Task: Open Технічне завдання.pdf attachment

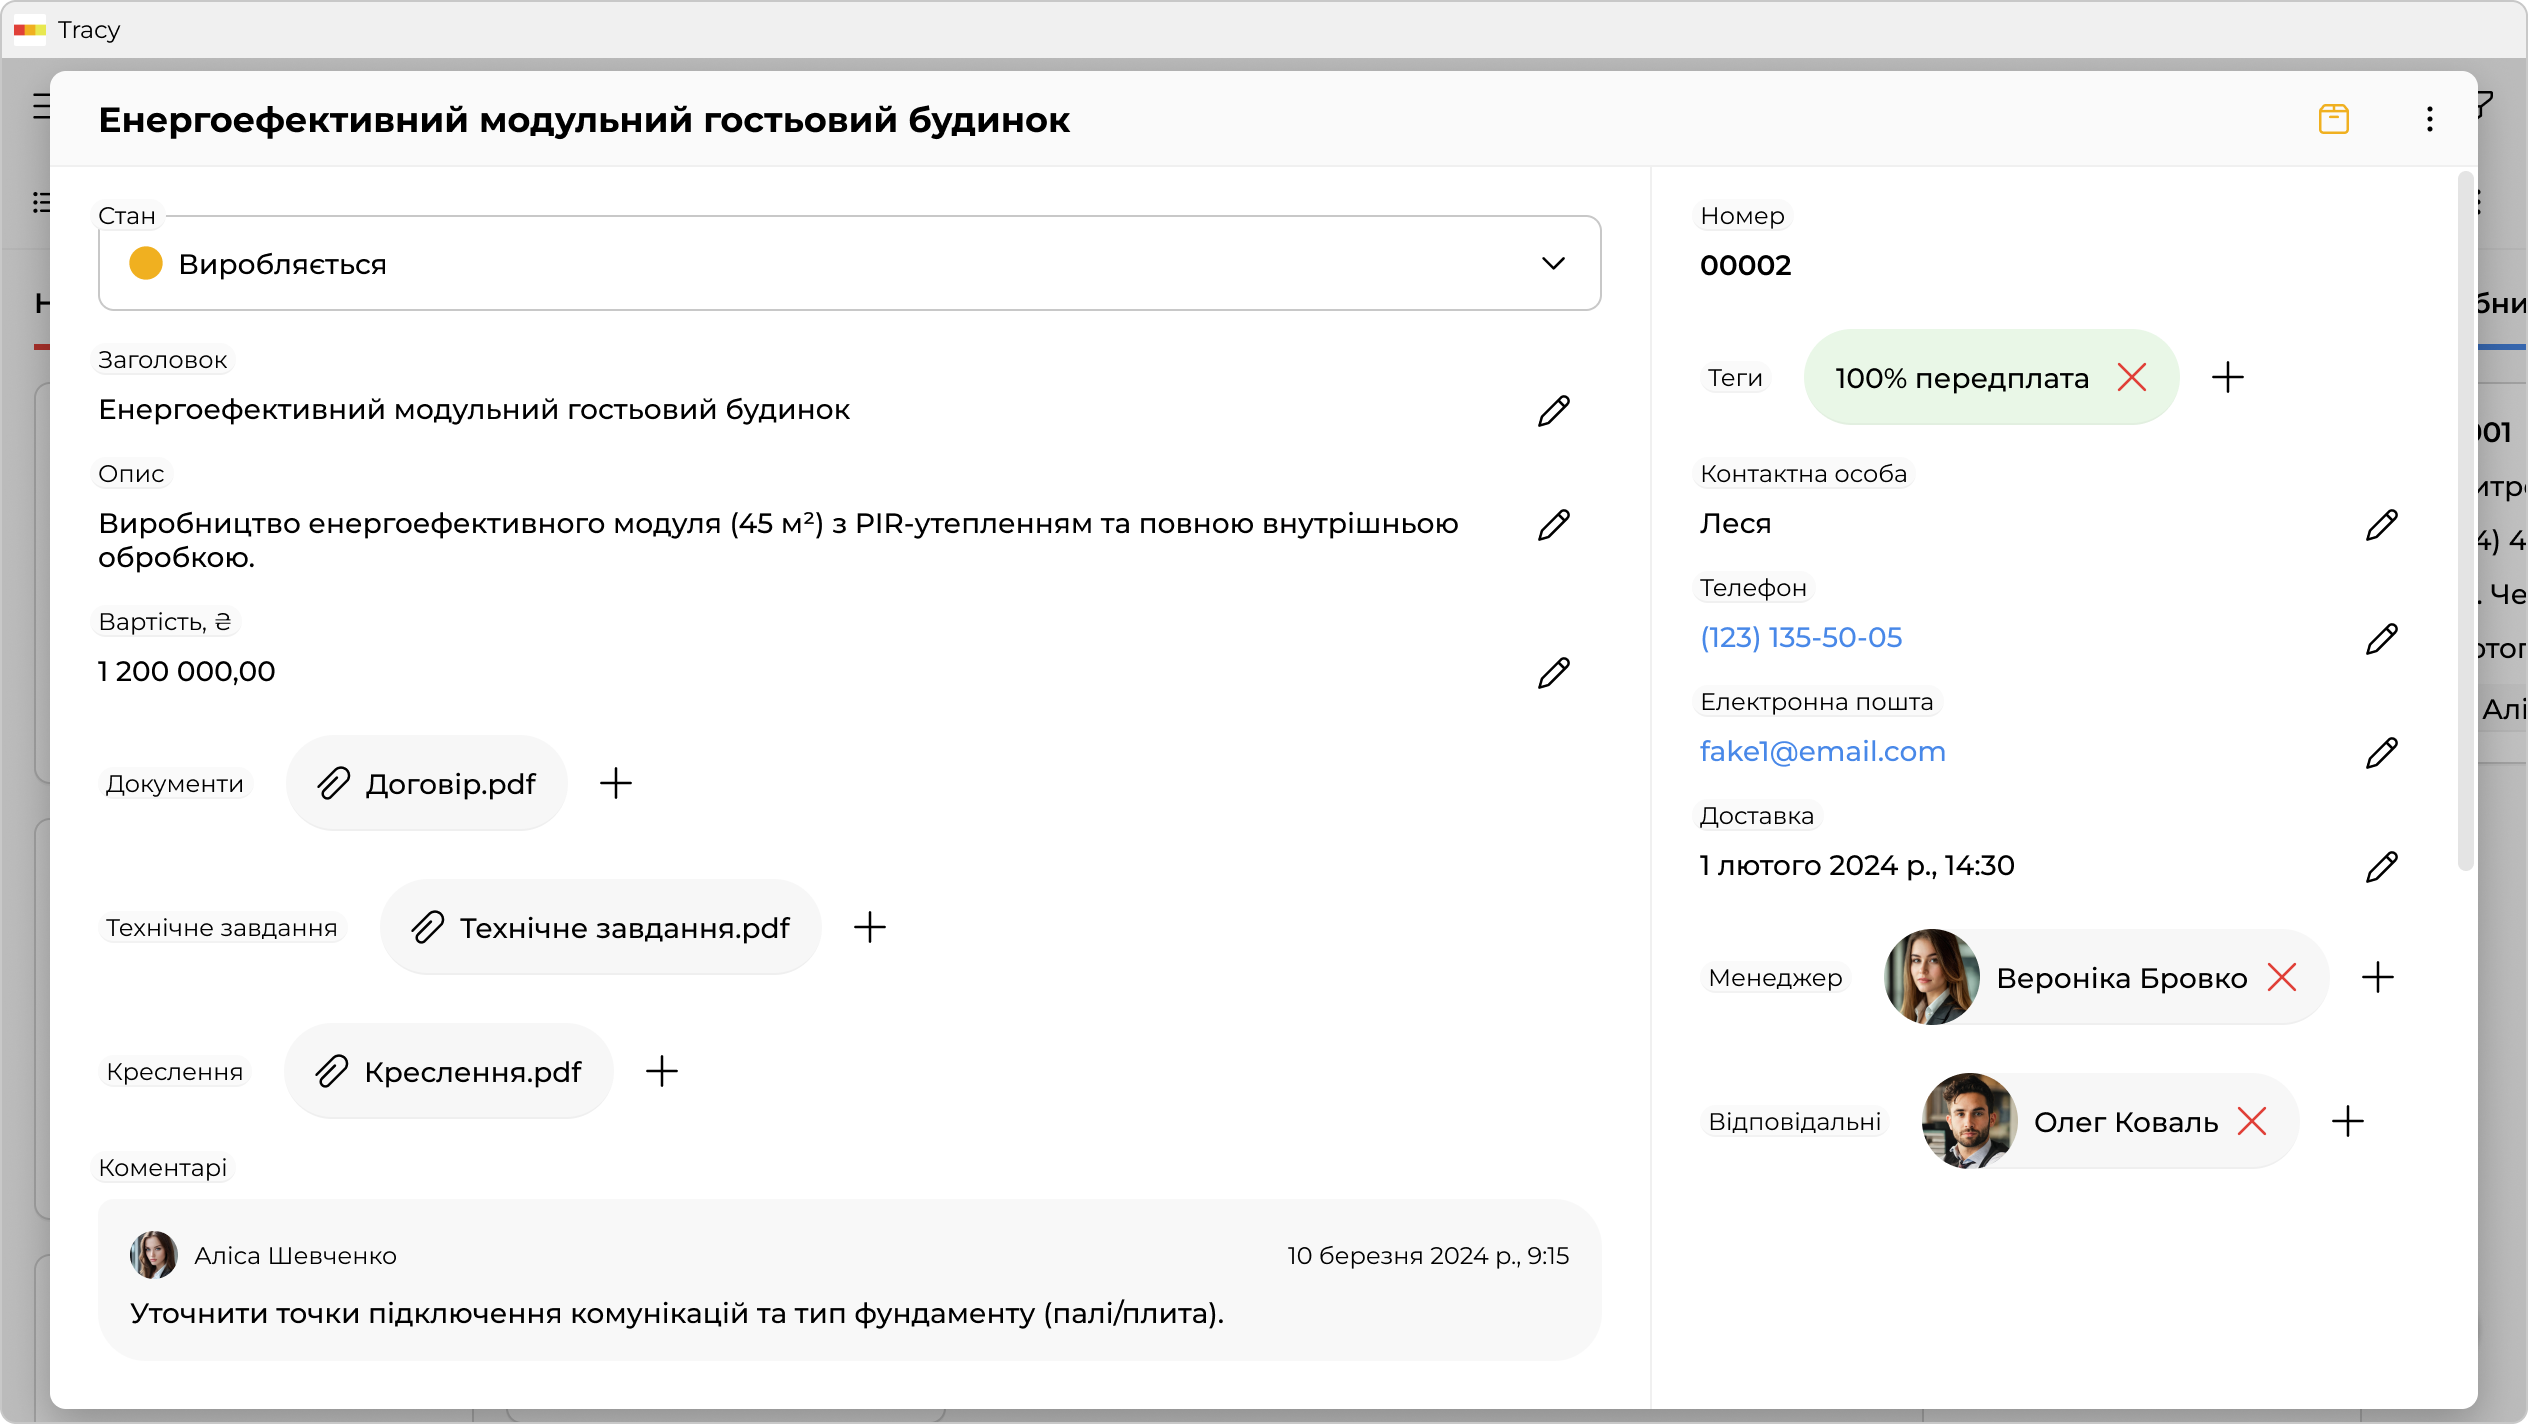Action: coord(602,927)
